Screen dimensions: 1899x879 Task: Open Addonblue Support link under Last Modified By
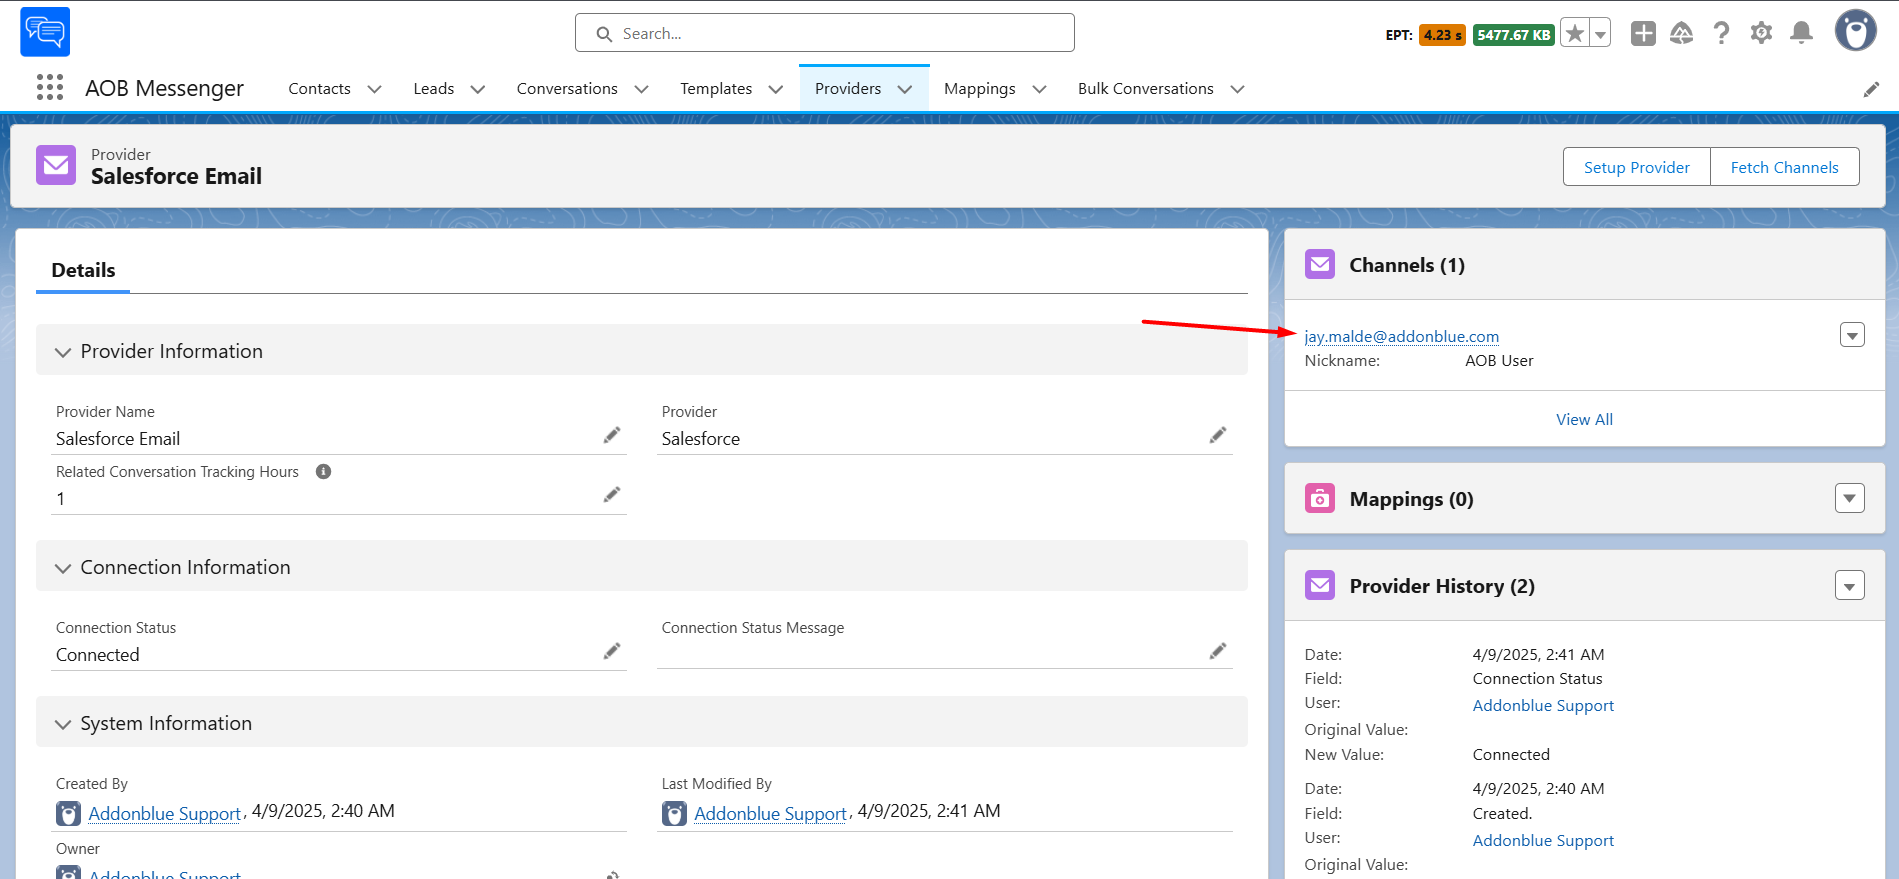pos(771,814)
